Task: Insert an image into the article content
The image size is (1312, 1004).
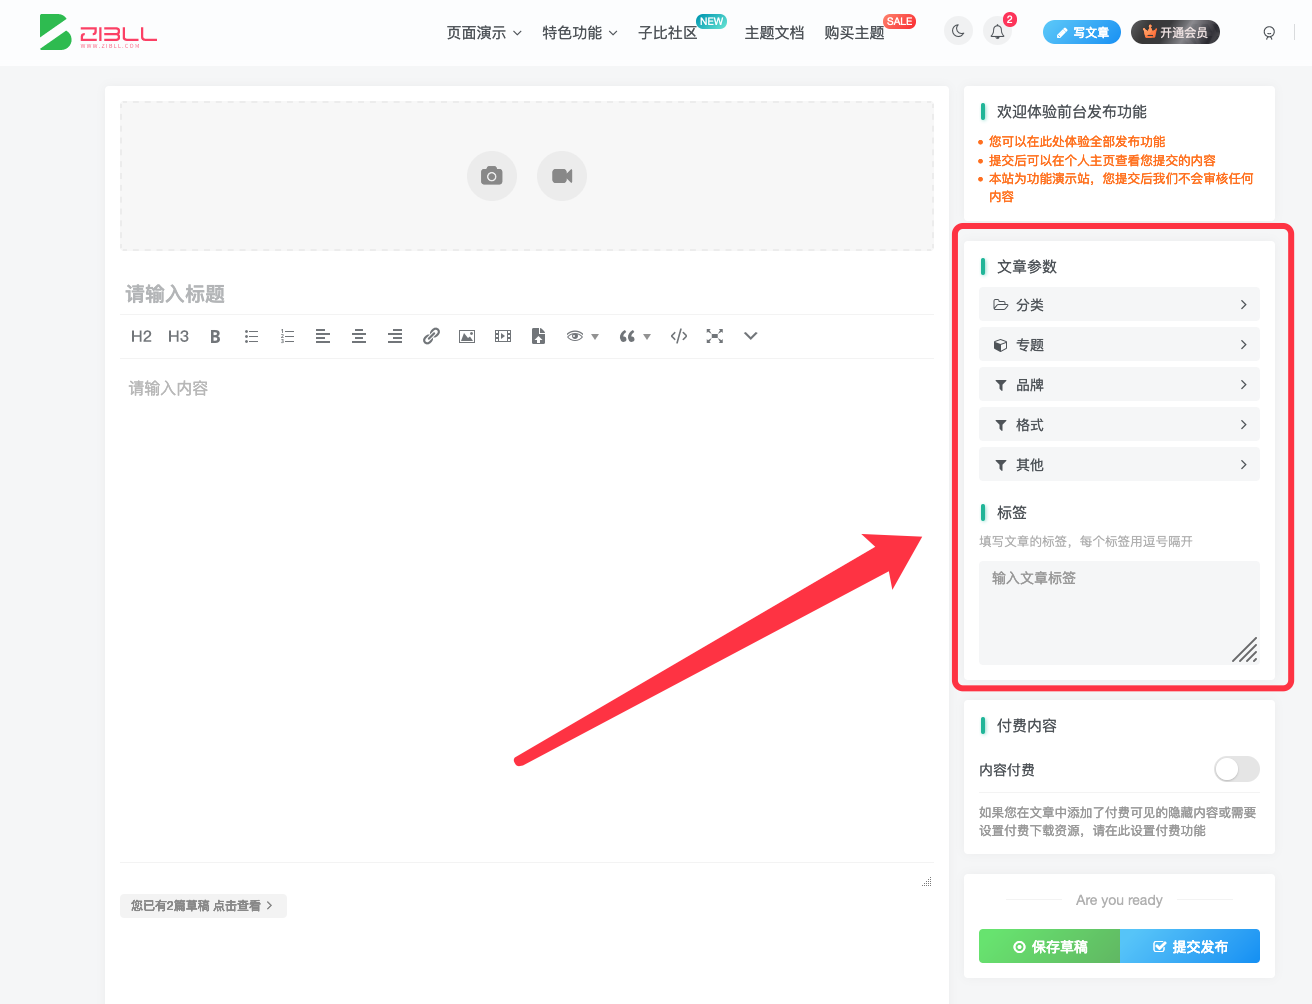Action: click(467, 336)
